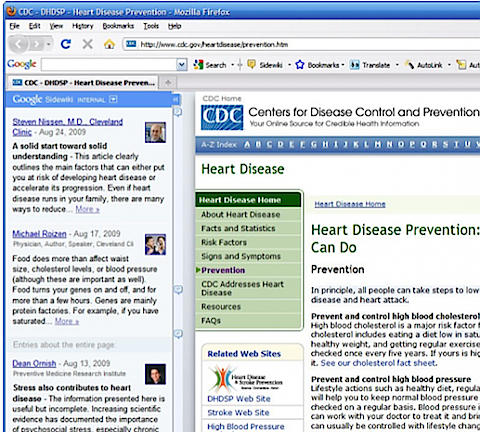480x432 pixels.
Task: Click the Reload page icon
Action: [66, 44]
